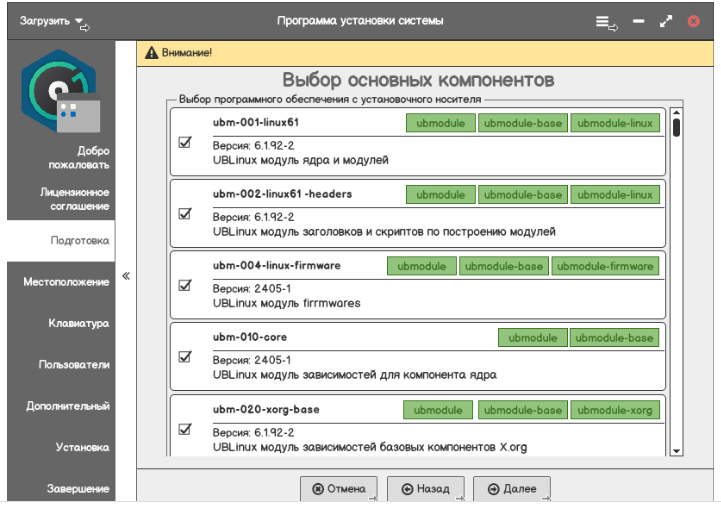Image resolution: width=721 pixels, height=505 pixels.
Task: Click ubmodule-base tag of ubm-004-linux-firmware
Action: coord(504,266)
